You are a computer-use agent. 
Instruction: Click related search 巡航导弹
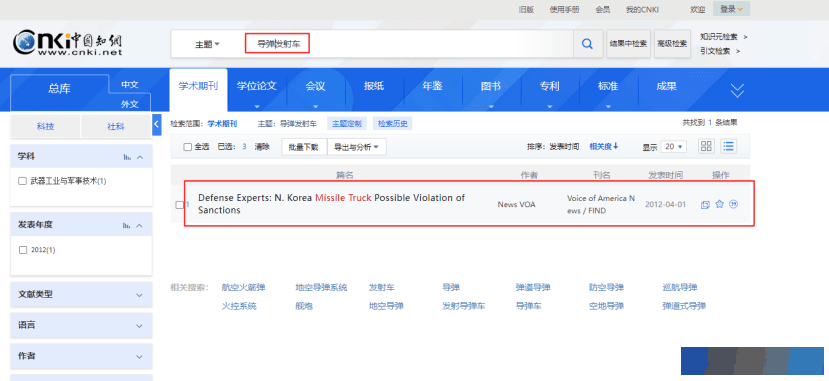pos(679,287)
